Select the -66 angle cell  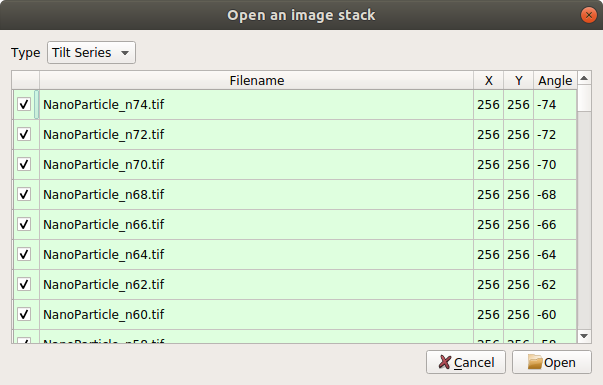pos(555,224)
